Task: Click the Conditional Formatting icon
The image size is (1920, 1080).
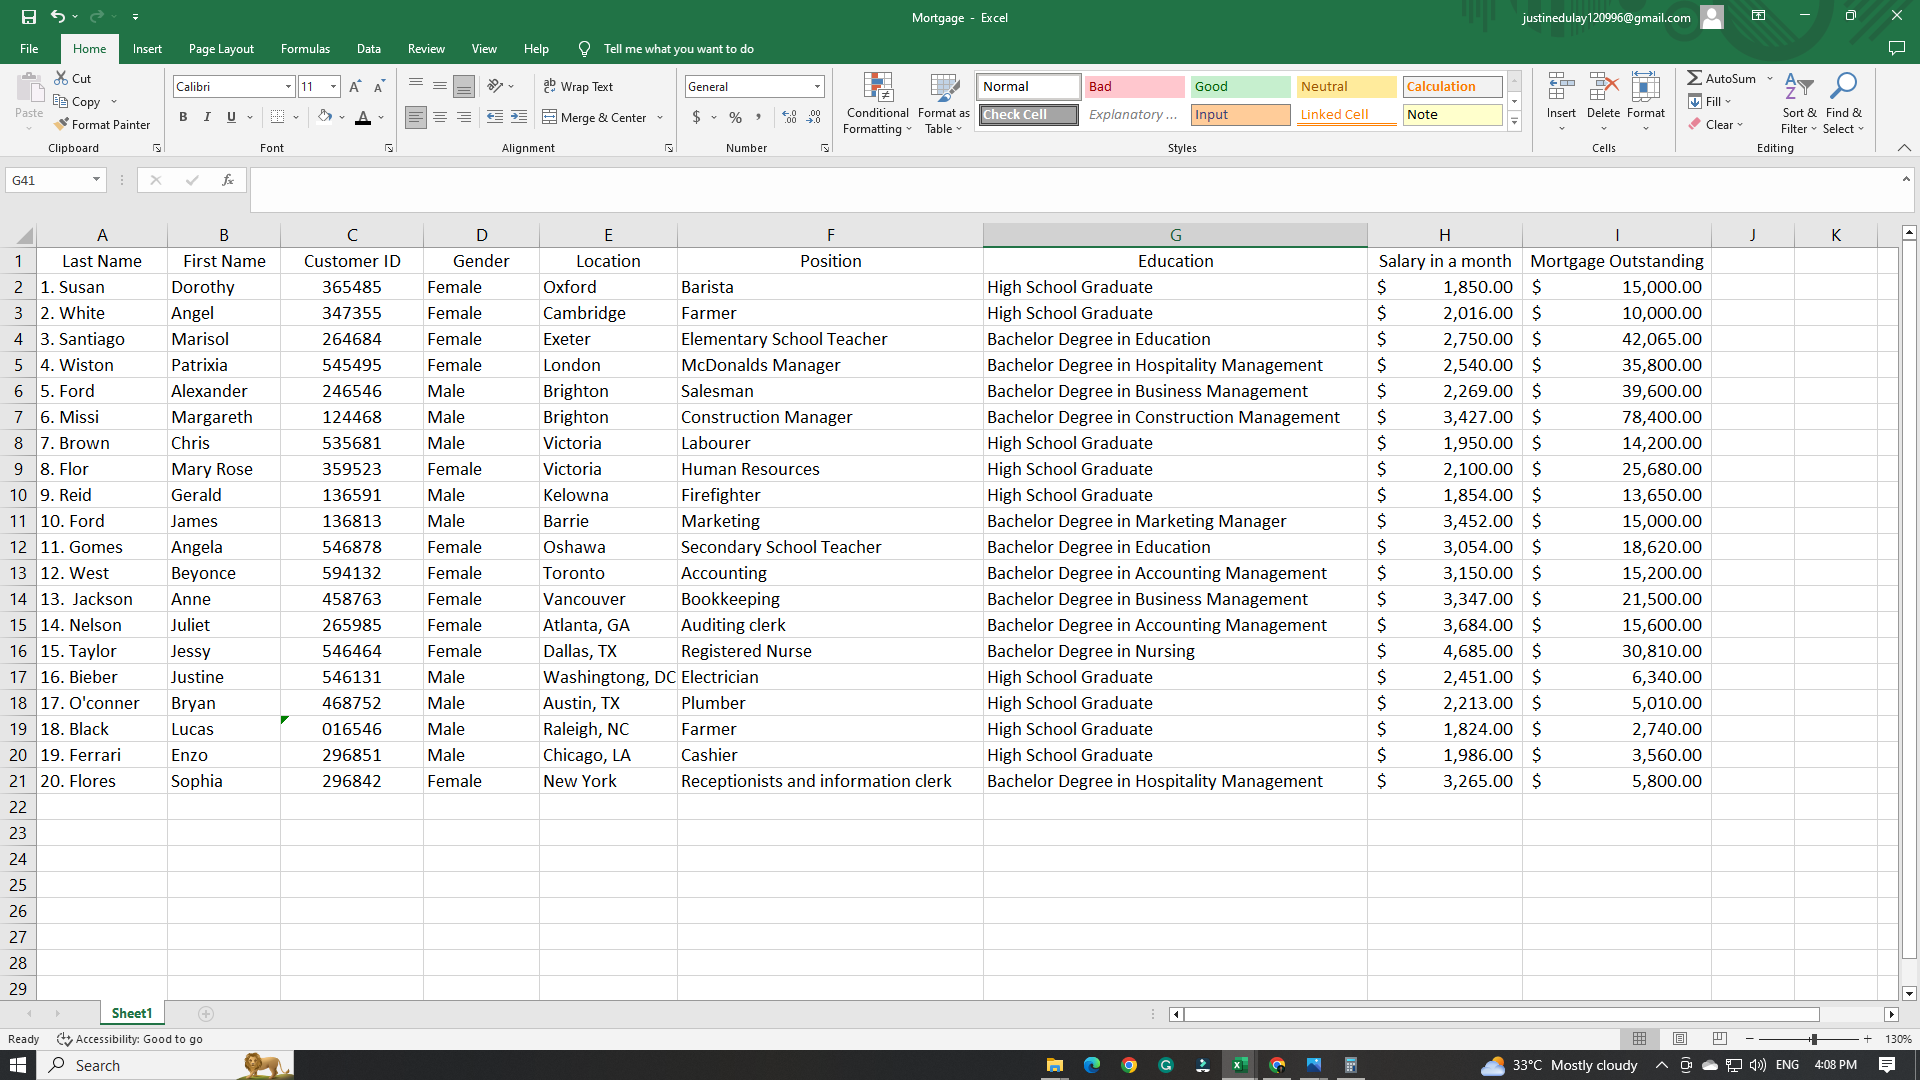Action: (877, 90)
